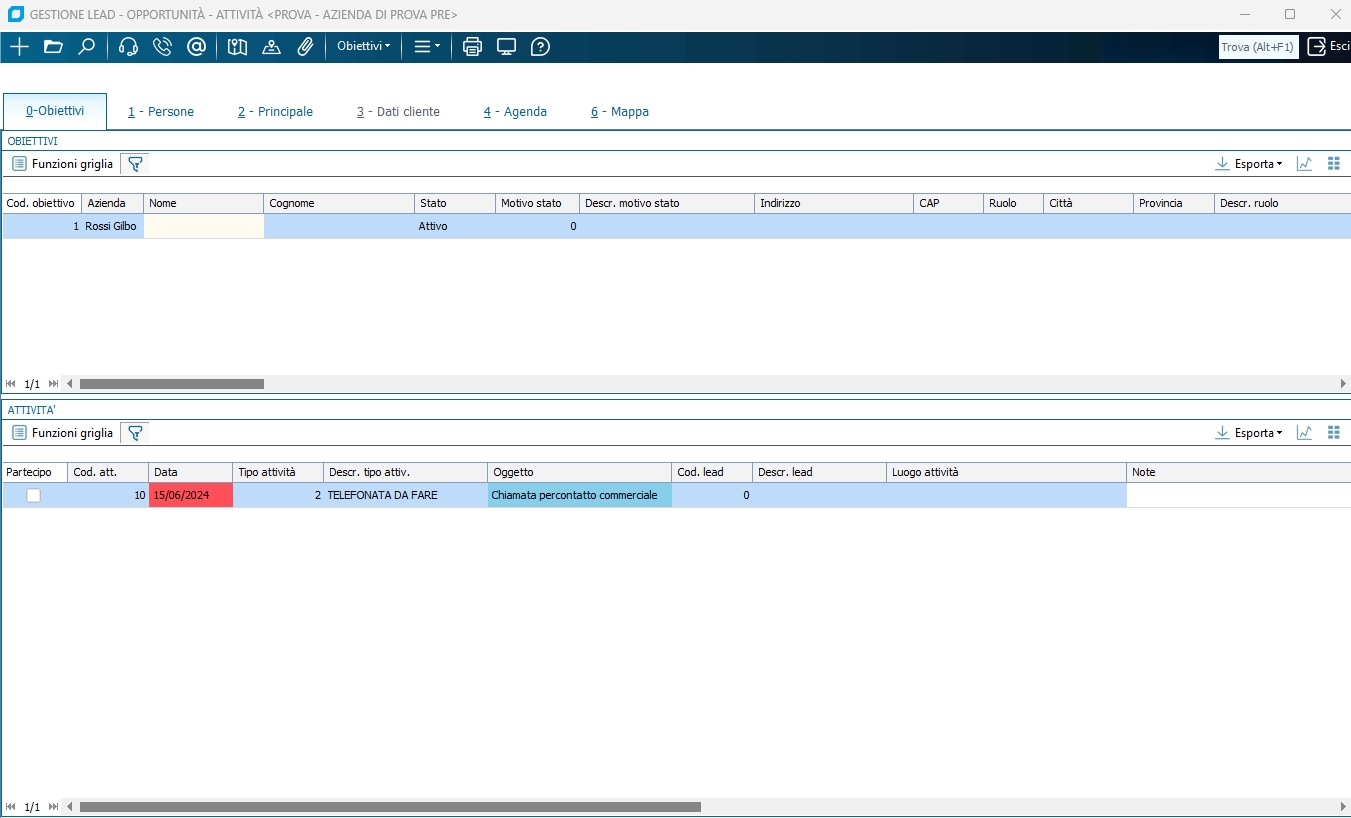The width and height of the screenshot is (1351, 818).
Task: Click the Luogo attività column header
Action: [1007, 472]
